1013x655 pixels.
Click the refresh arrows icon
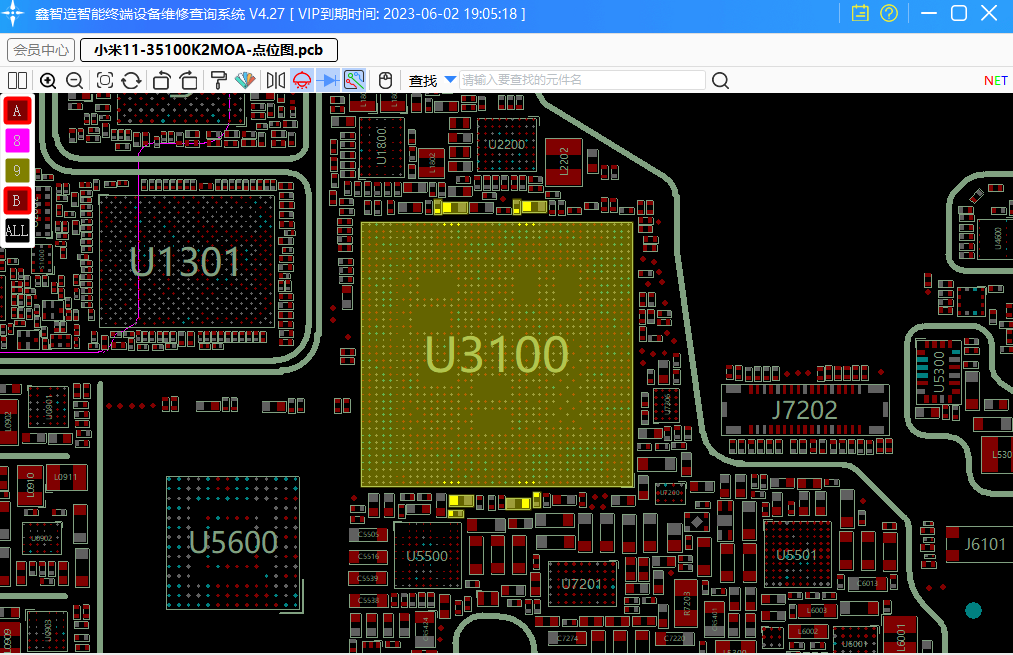point(131,81)
